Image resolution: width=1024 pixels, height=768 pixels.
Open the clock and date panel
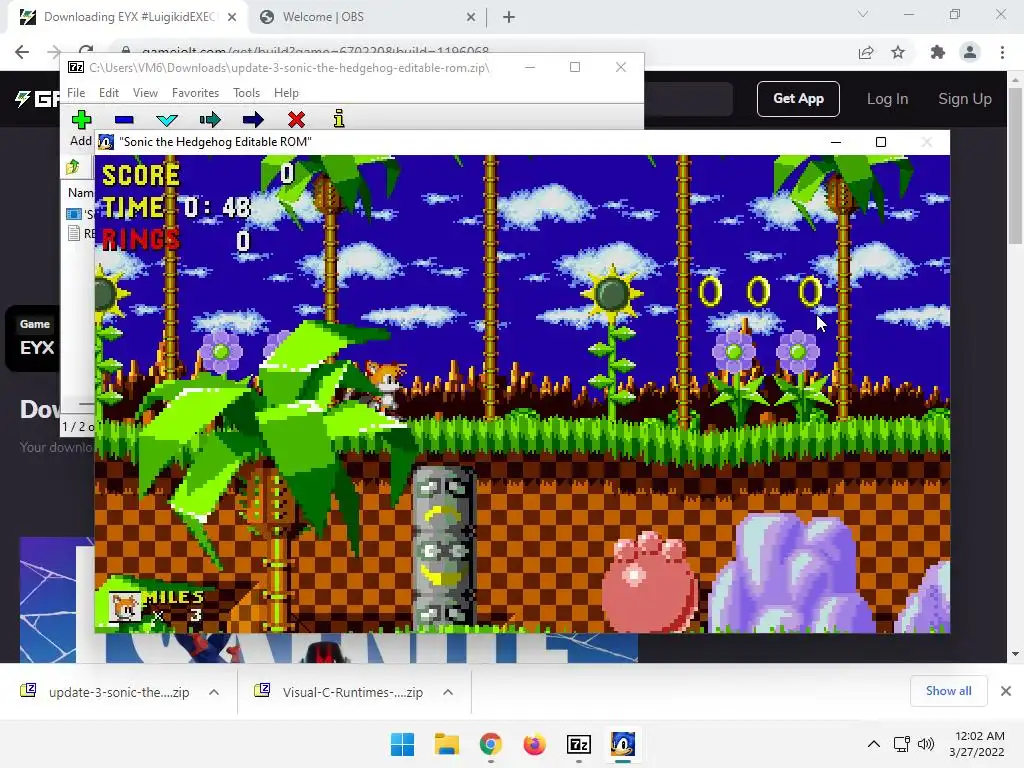(x=977, y=744)
